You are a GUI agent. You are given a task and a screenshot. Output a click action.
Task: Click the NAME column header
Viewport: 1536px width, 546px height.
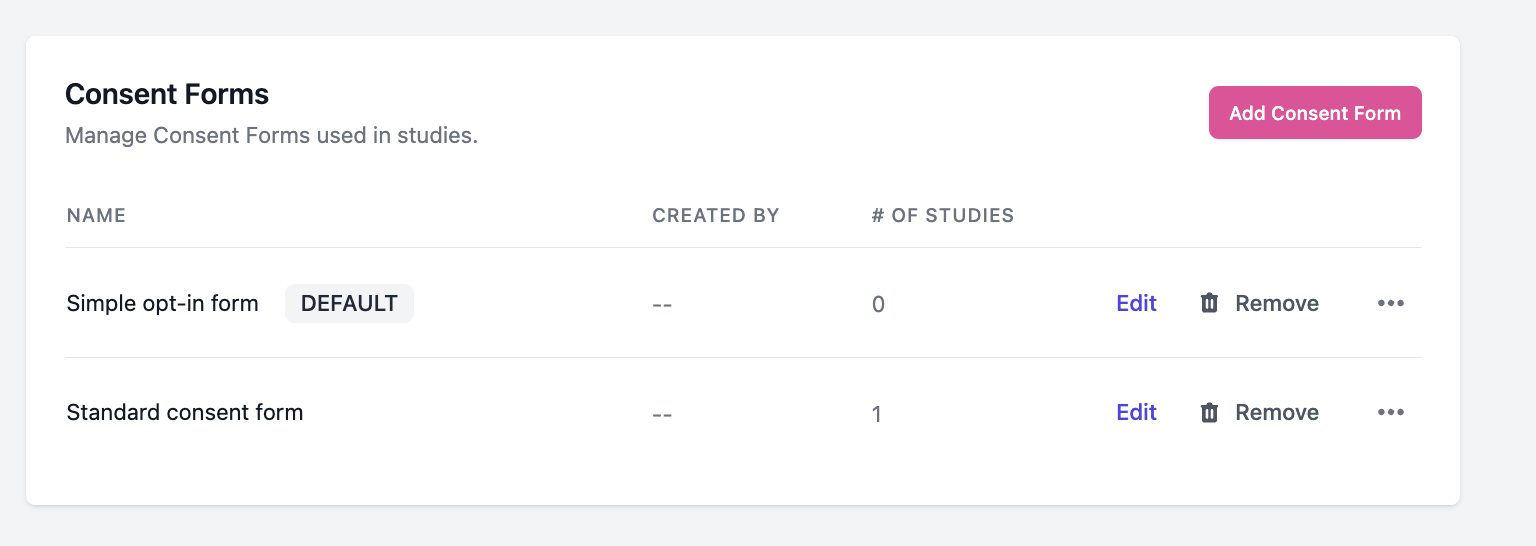pyautogui.click(x=96, y=215)
